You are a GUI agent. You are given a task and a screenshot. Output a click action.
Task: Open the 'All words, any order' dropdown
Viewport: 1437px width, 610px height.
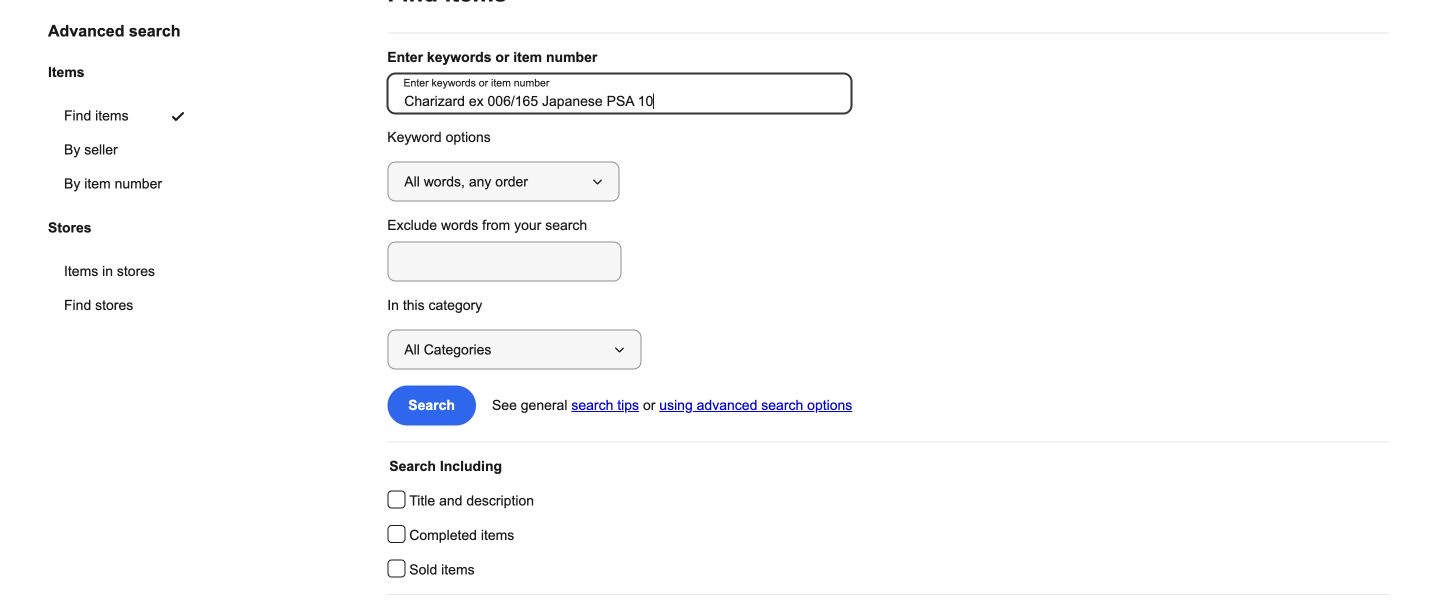(x=503, y=182)
